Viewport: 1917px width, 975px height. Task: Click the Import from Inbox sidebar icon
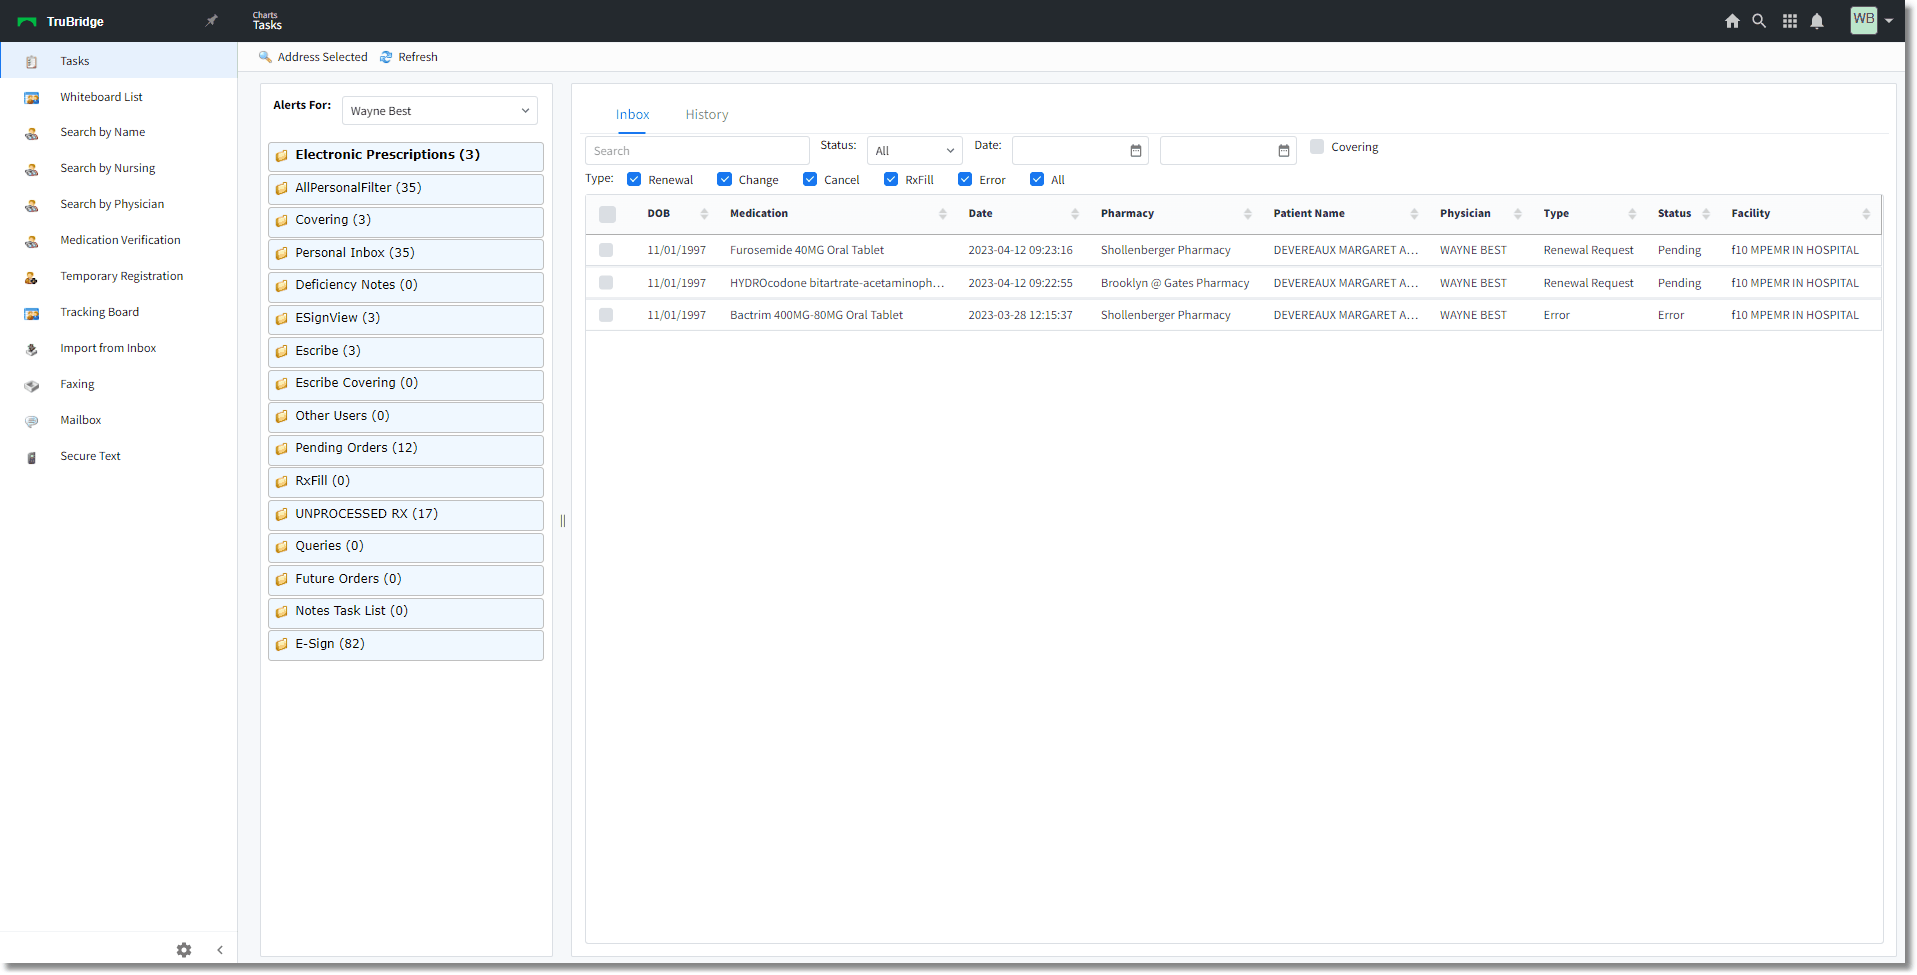point(32,349)
